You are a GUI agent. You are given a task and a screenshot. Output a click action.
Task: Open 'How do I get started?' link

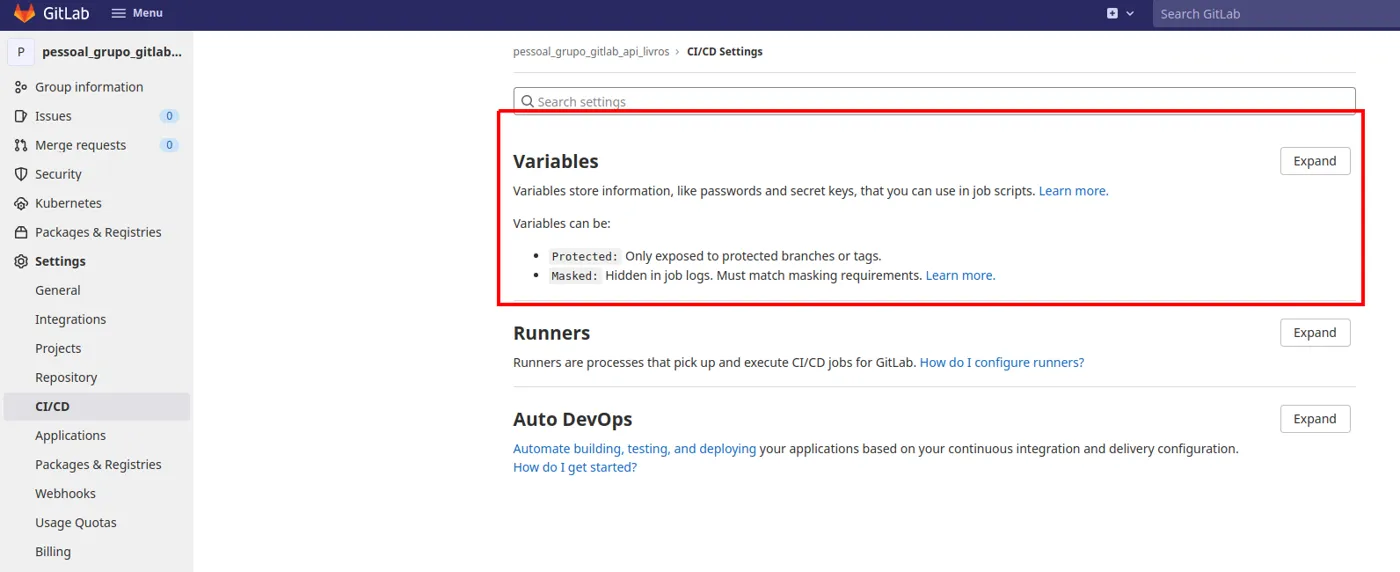[575, 467]
